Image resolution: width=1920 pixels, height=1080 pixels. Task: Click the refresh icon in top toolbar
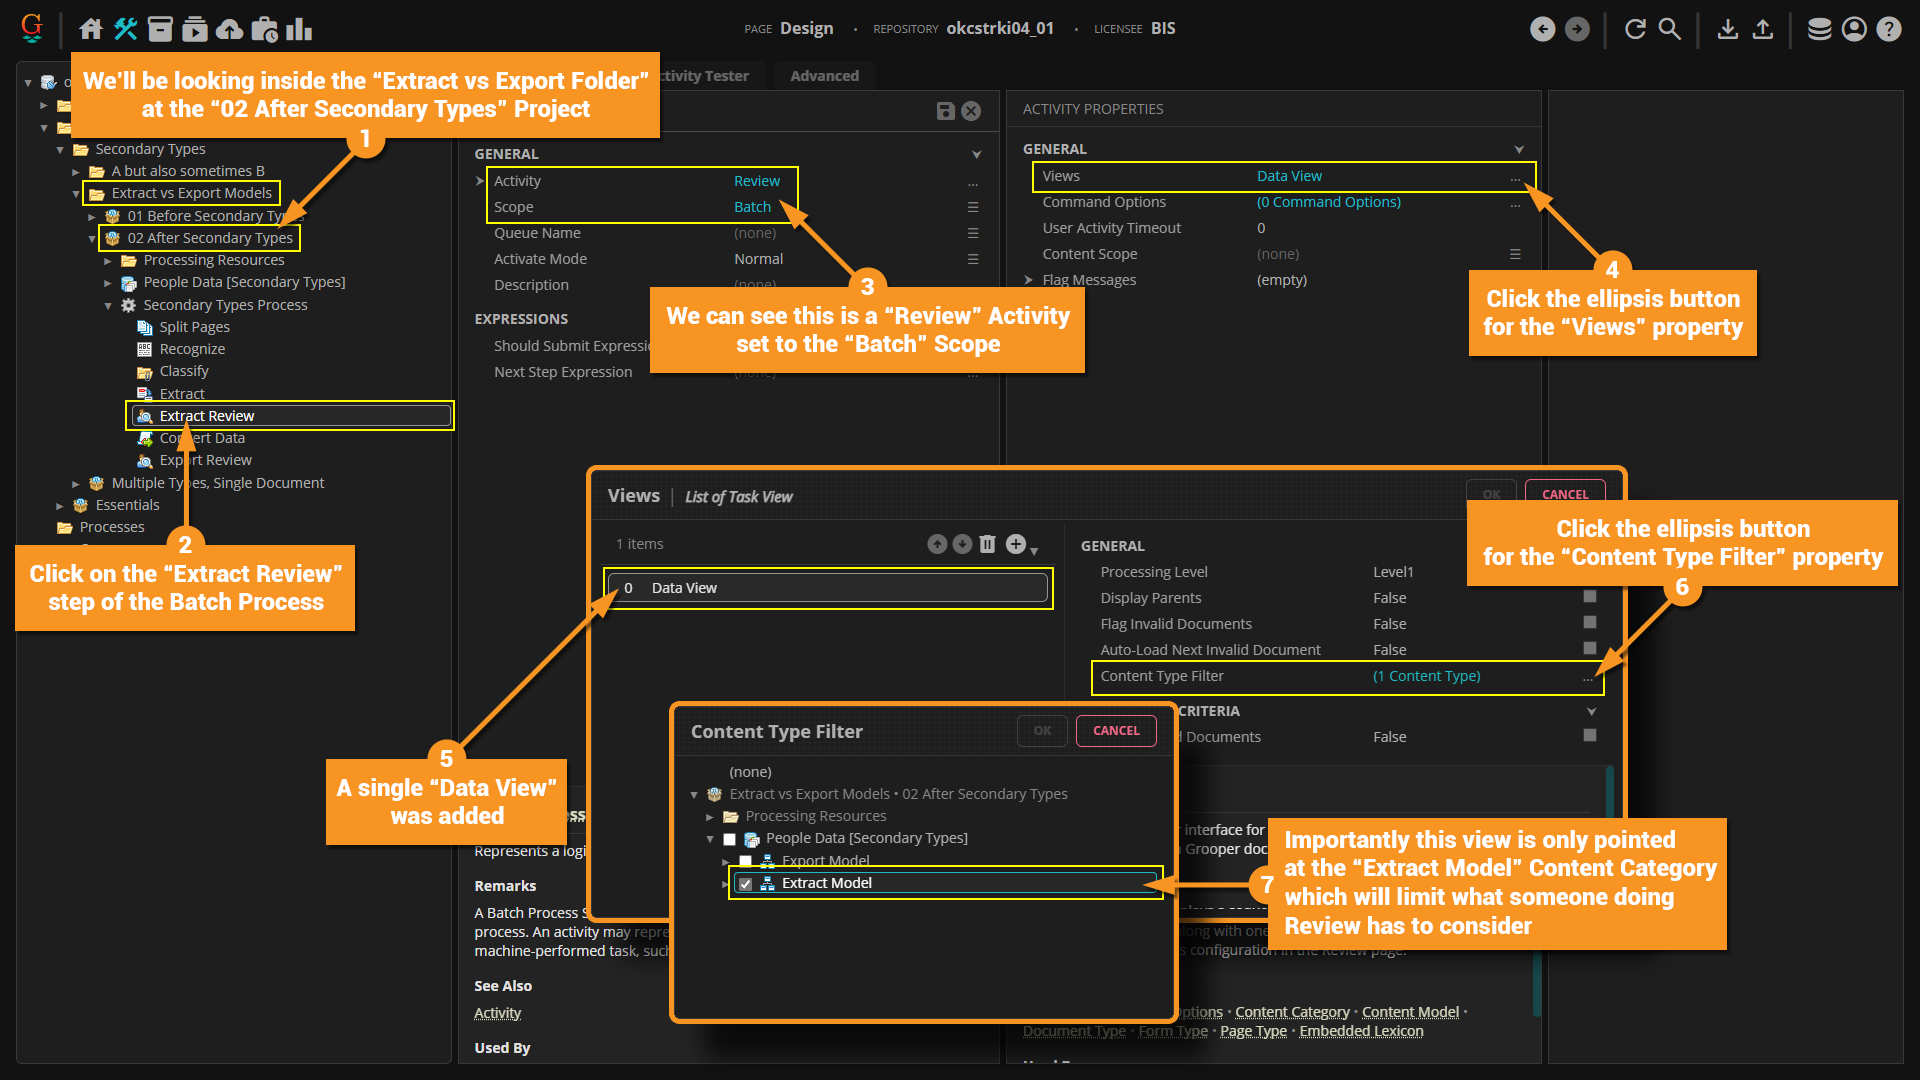click(x=1635, y=29)
